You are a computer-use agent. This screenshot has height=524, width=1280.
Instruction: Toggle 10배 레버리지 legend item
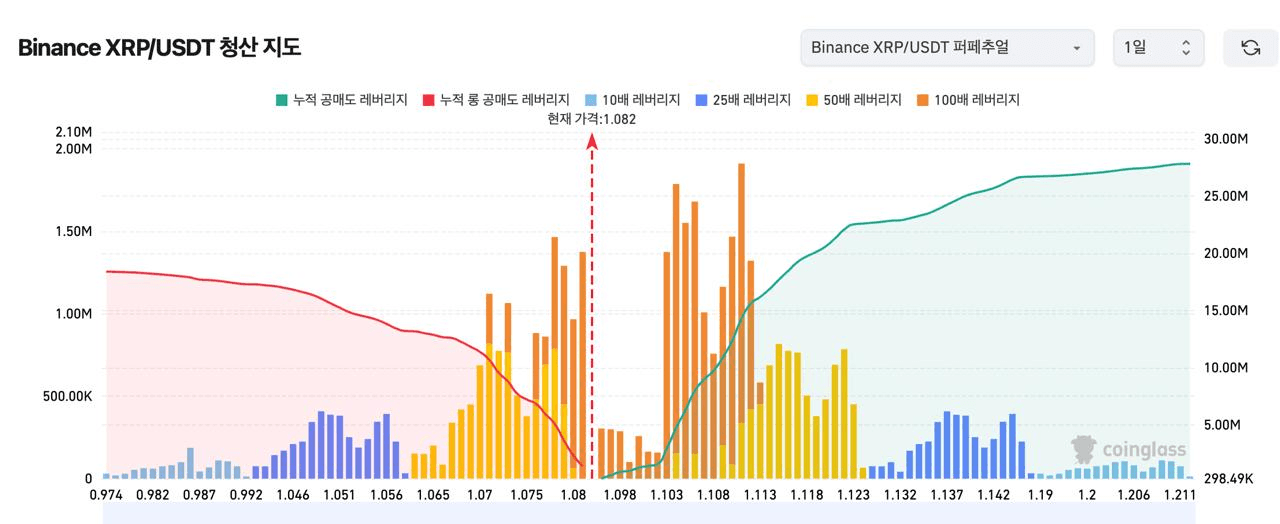(x=632, y=100)
